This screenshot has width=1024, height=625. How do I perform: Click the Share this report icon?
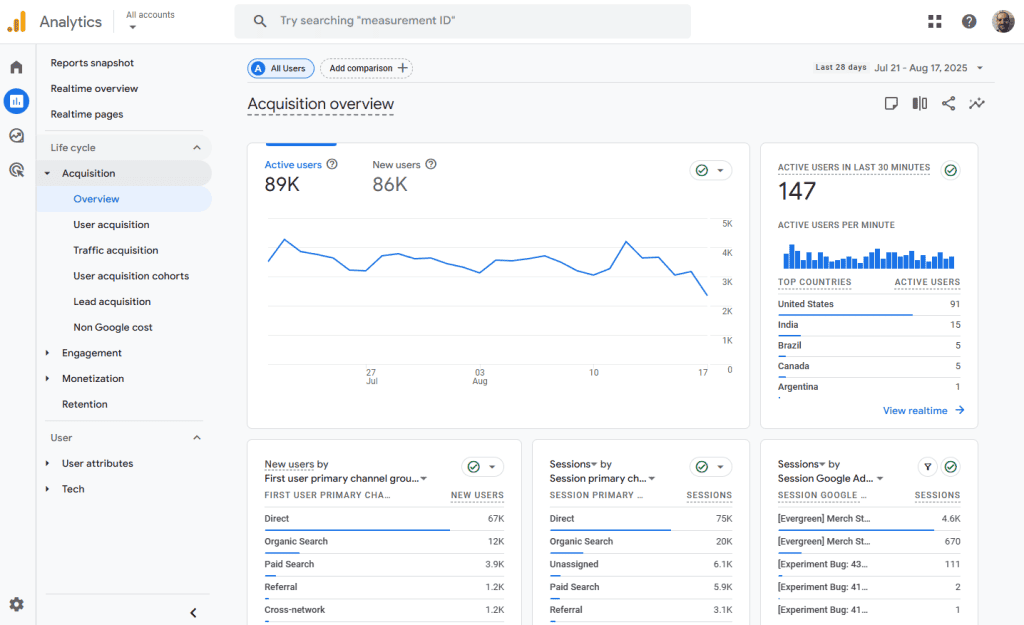tap(948, 104)
